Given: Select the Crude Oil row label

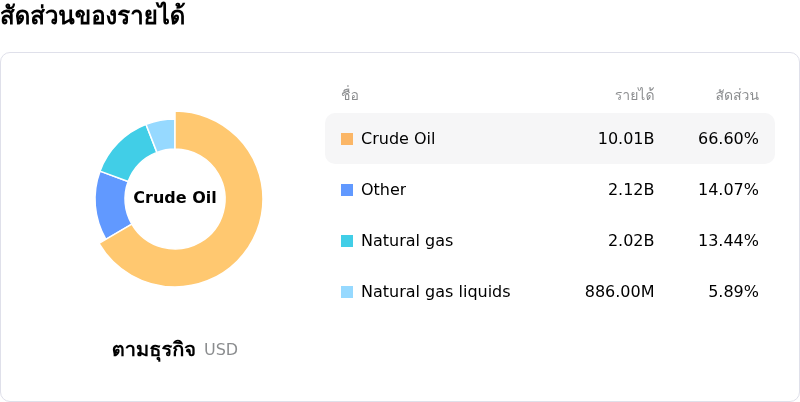Looking at the screenshot, I should [x=398, y=139].
